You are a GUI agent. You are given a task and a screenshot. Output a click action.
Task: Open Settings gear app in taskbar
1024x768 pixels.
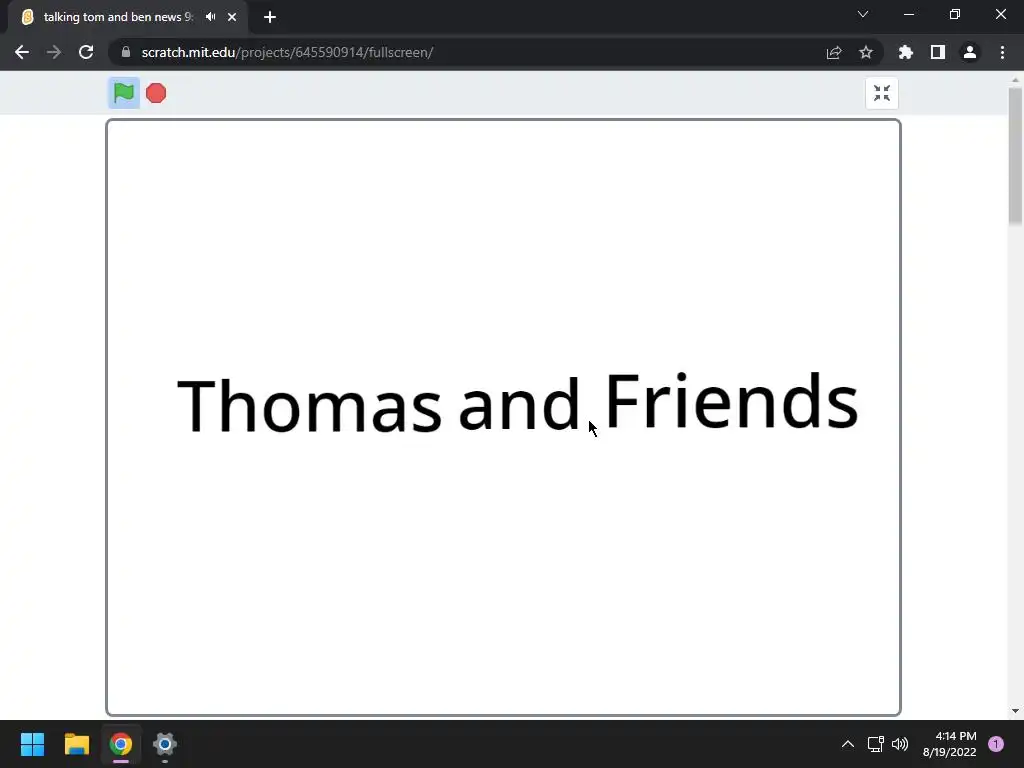(165, 744)
